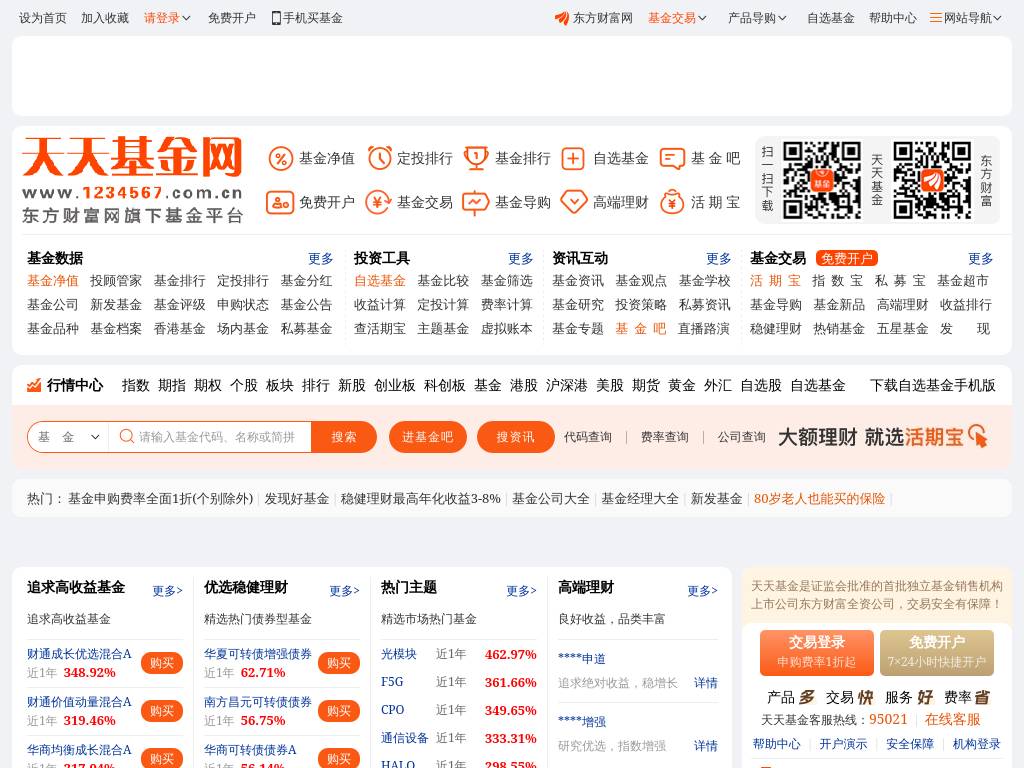Click 更多 next to 资讯互动
This screenshot has width=1024, height=768.
tap(718, 259)
